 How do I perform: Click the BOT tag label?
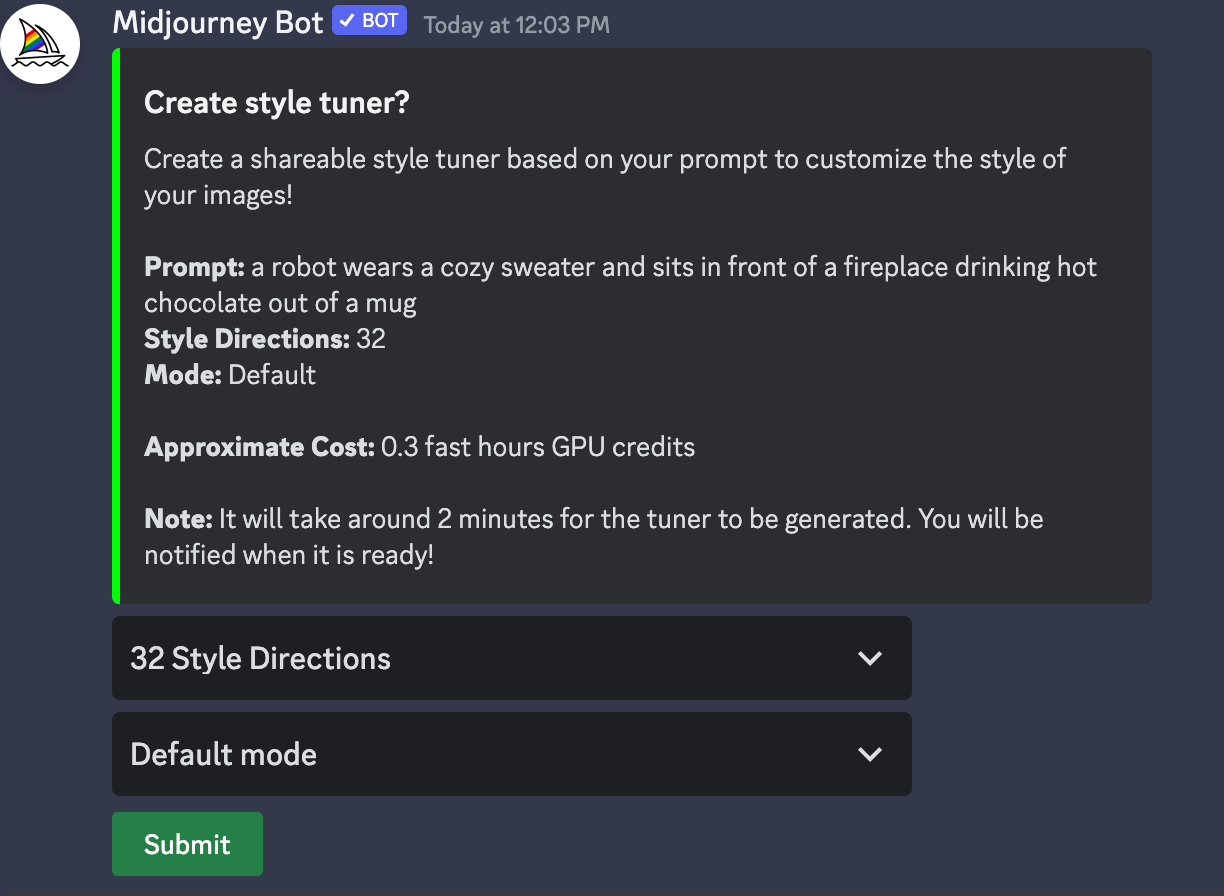coord(380,21)
